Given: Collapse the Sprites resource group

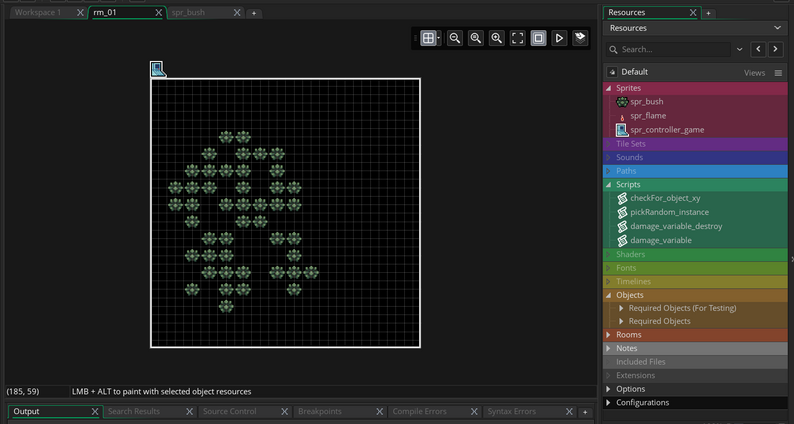Looking at the screenshot, I should [608, 88].
